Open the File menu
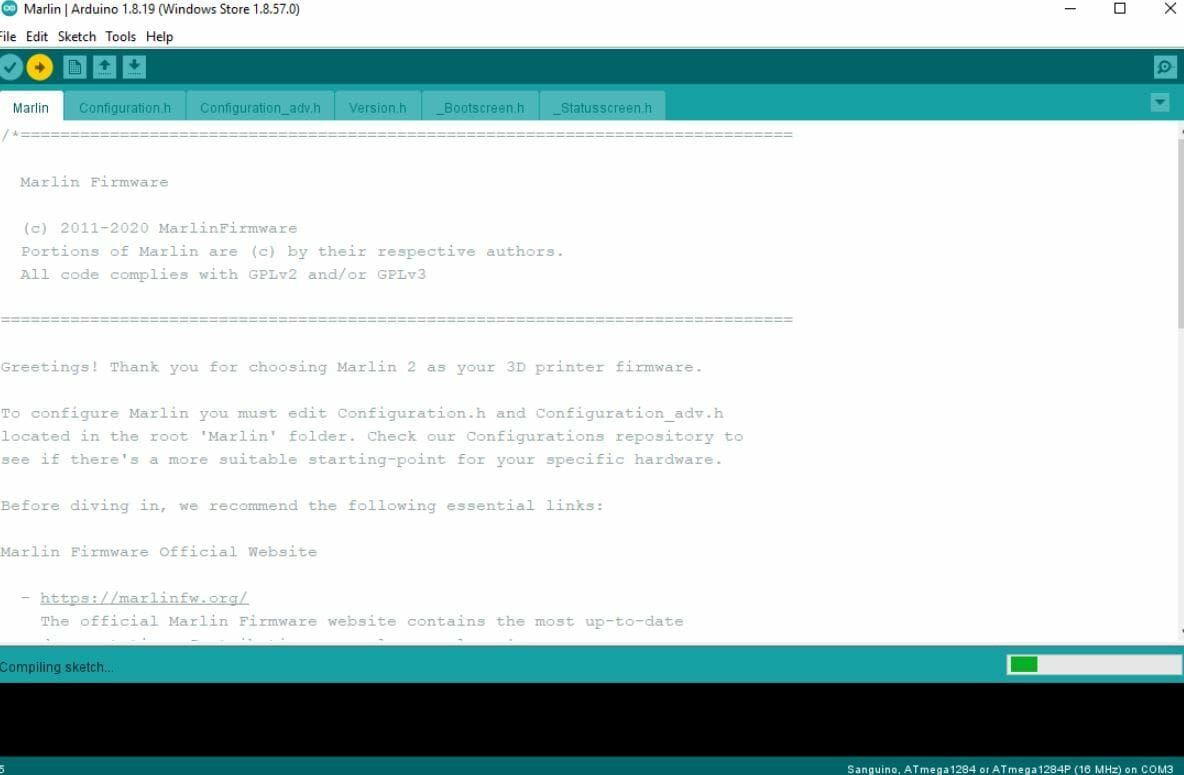The width and height of the screenshot is (1184, 775). (x=8, y=36)
